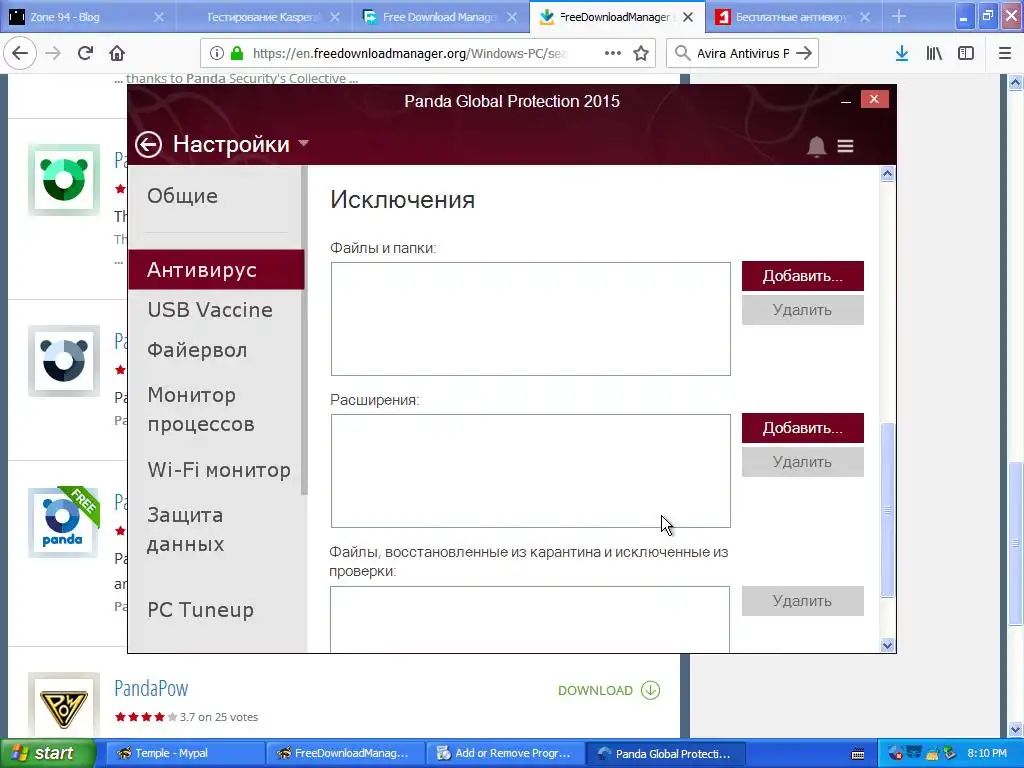Click Удалить for Файлы и папки
Image resolution: width=1024 pixels, height=768 pixels.
(x=803, y=310)
